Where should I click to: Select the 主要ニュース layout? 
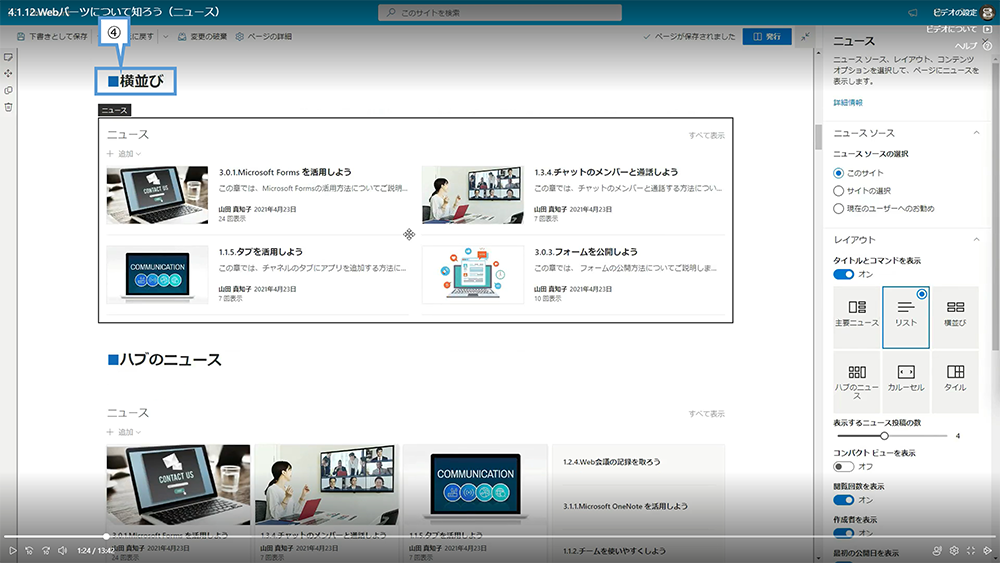tap(857, 317)
